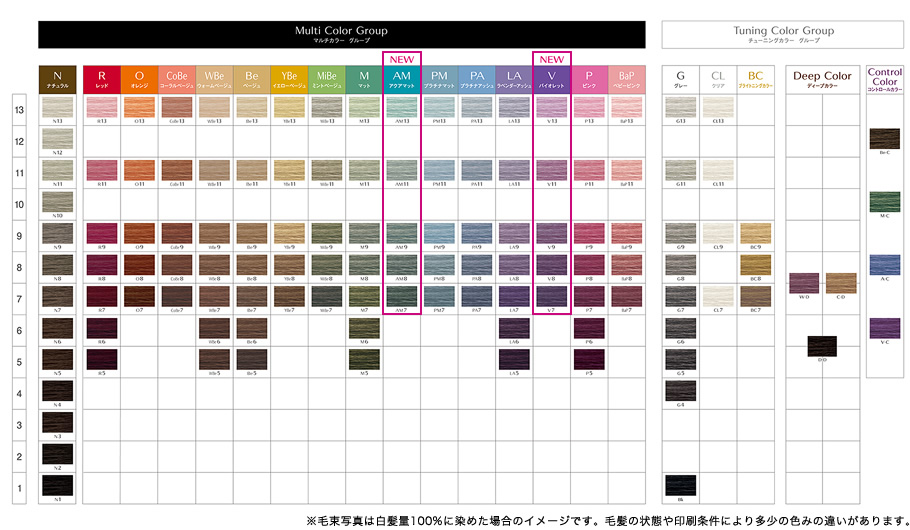This screenshot has height=530, width=910.
Task: Select the LA6 lavender ash swatch
Action: pos(514,328)
